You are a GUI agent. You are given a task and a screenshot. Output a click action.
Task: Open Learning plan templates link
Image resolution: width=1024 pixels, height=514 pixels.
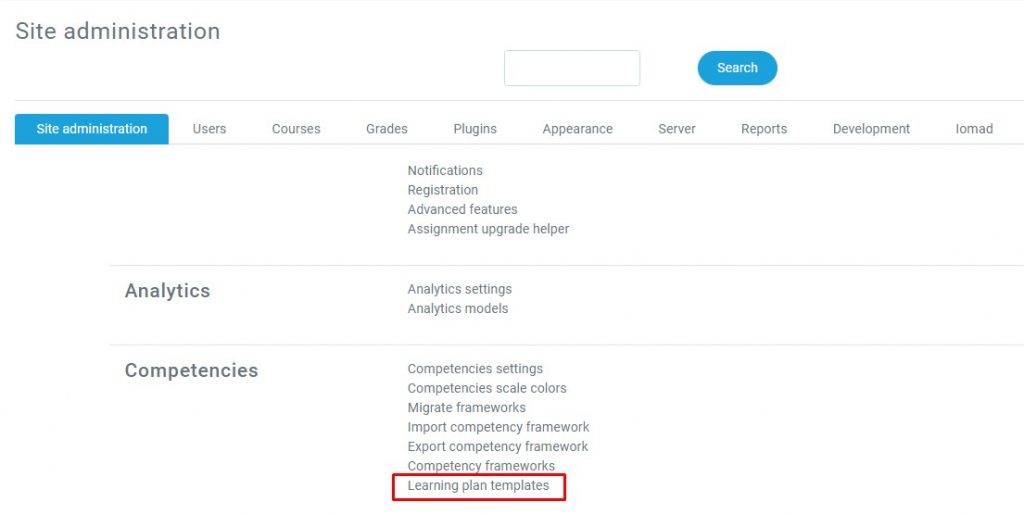click(478, 486)
